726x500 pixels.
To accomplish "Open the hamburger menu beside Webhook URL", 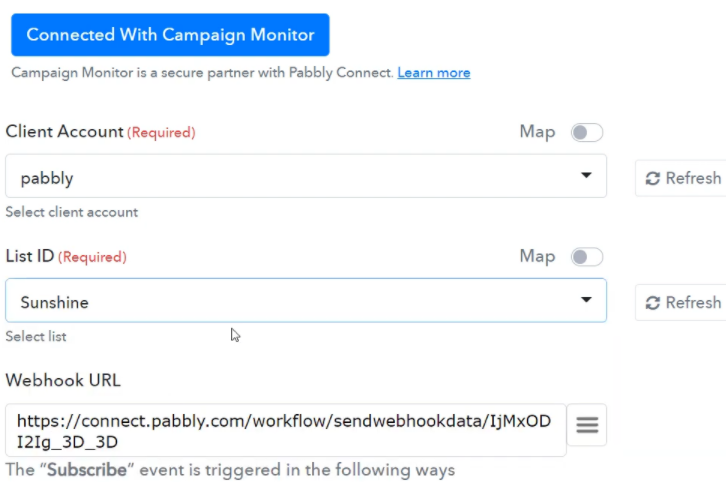I will point(587,426).
